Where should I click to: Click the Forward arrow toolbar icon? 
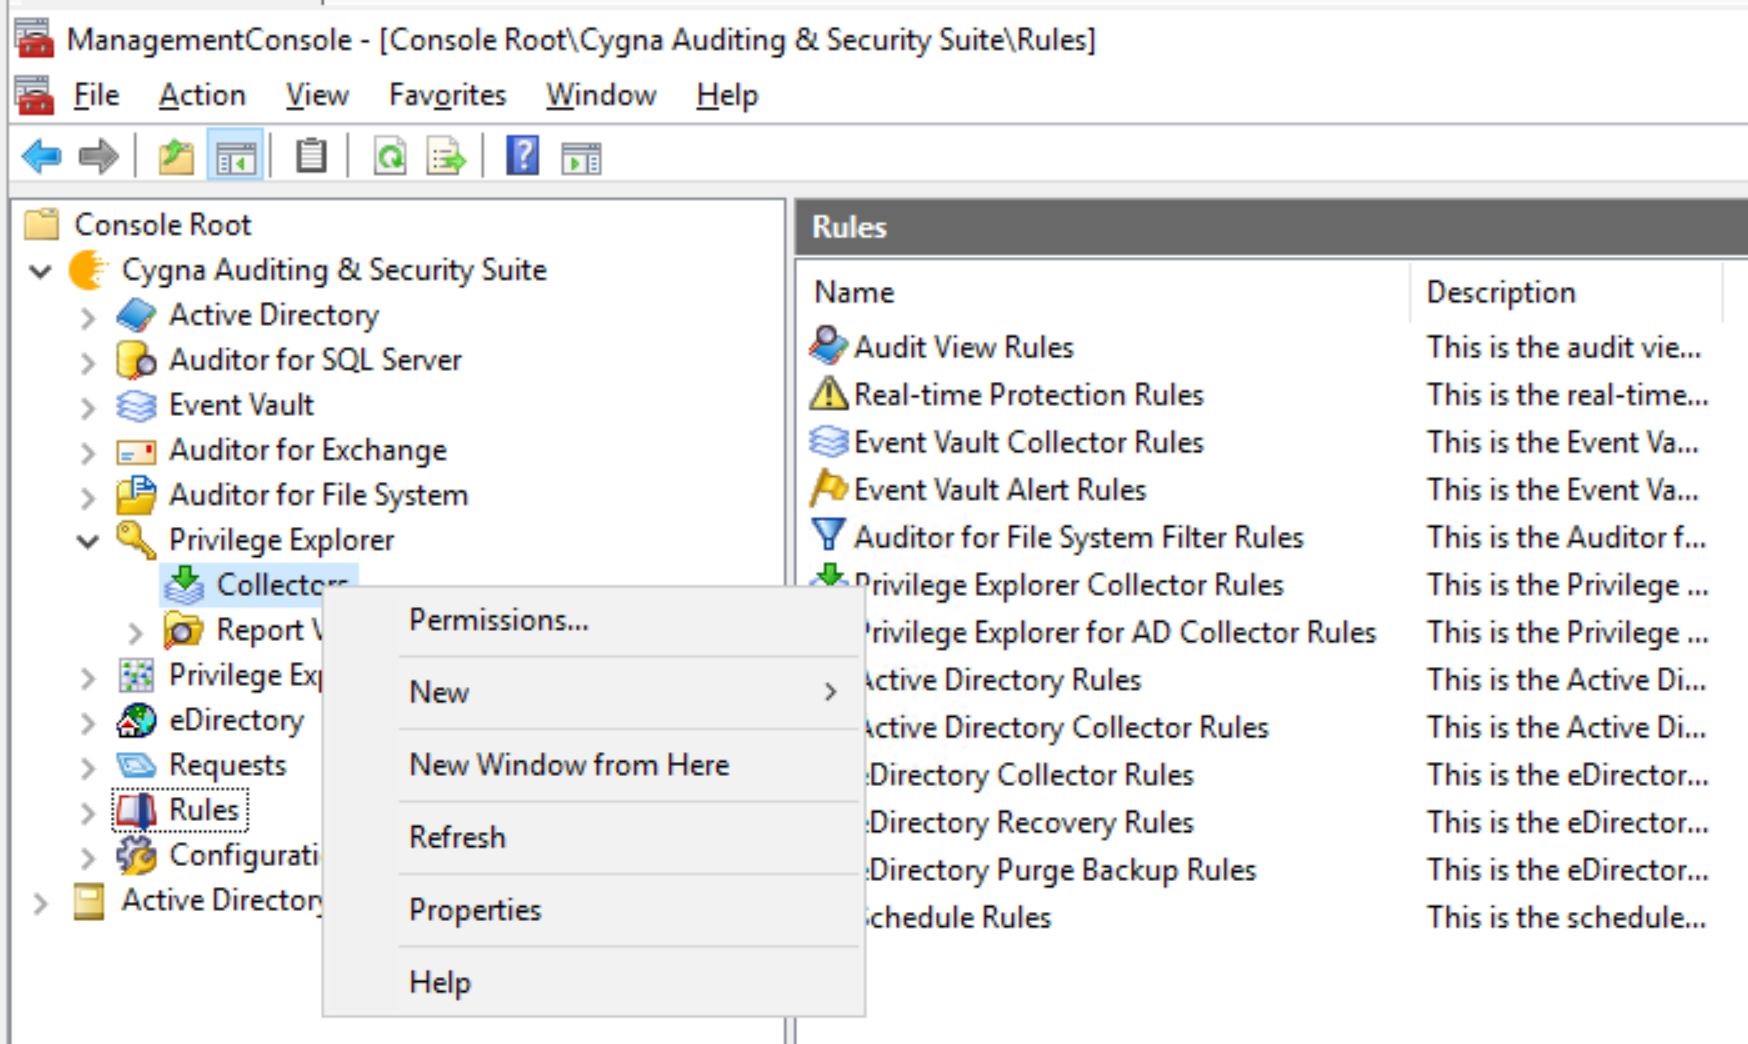pyautogui.click(x=98, y=157)
